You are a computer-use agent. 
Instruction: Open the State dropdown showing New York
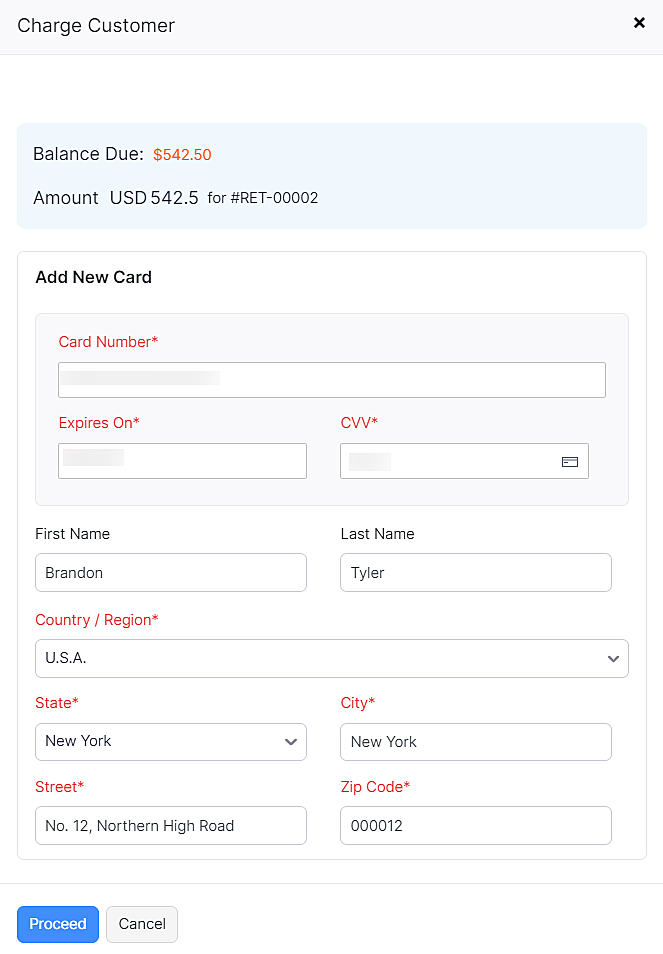coord(160,742)
